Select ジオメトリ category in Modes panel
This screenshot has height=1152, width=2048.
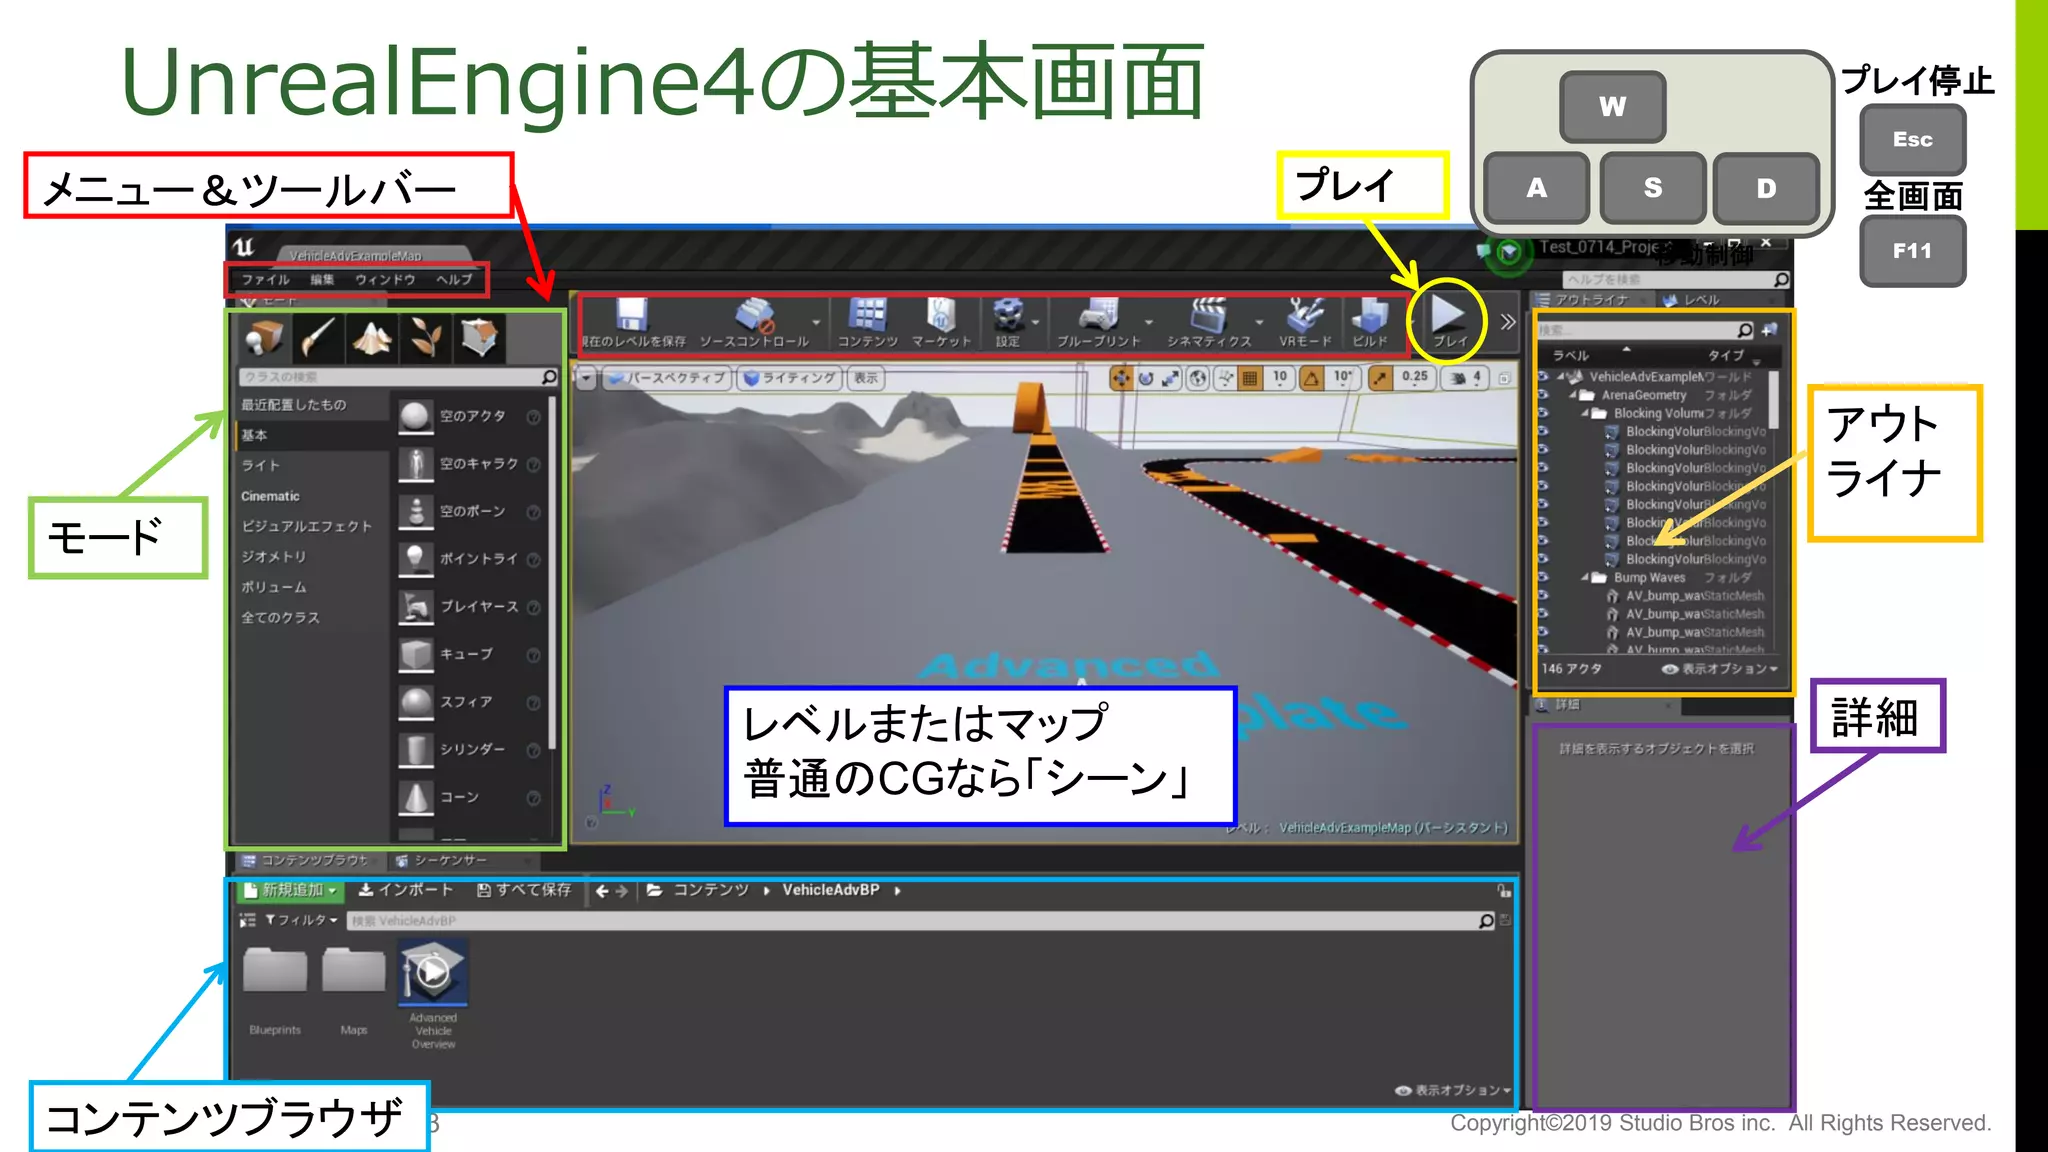click(x=274, y=557)
